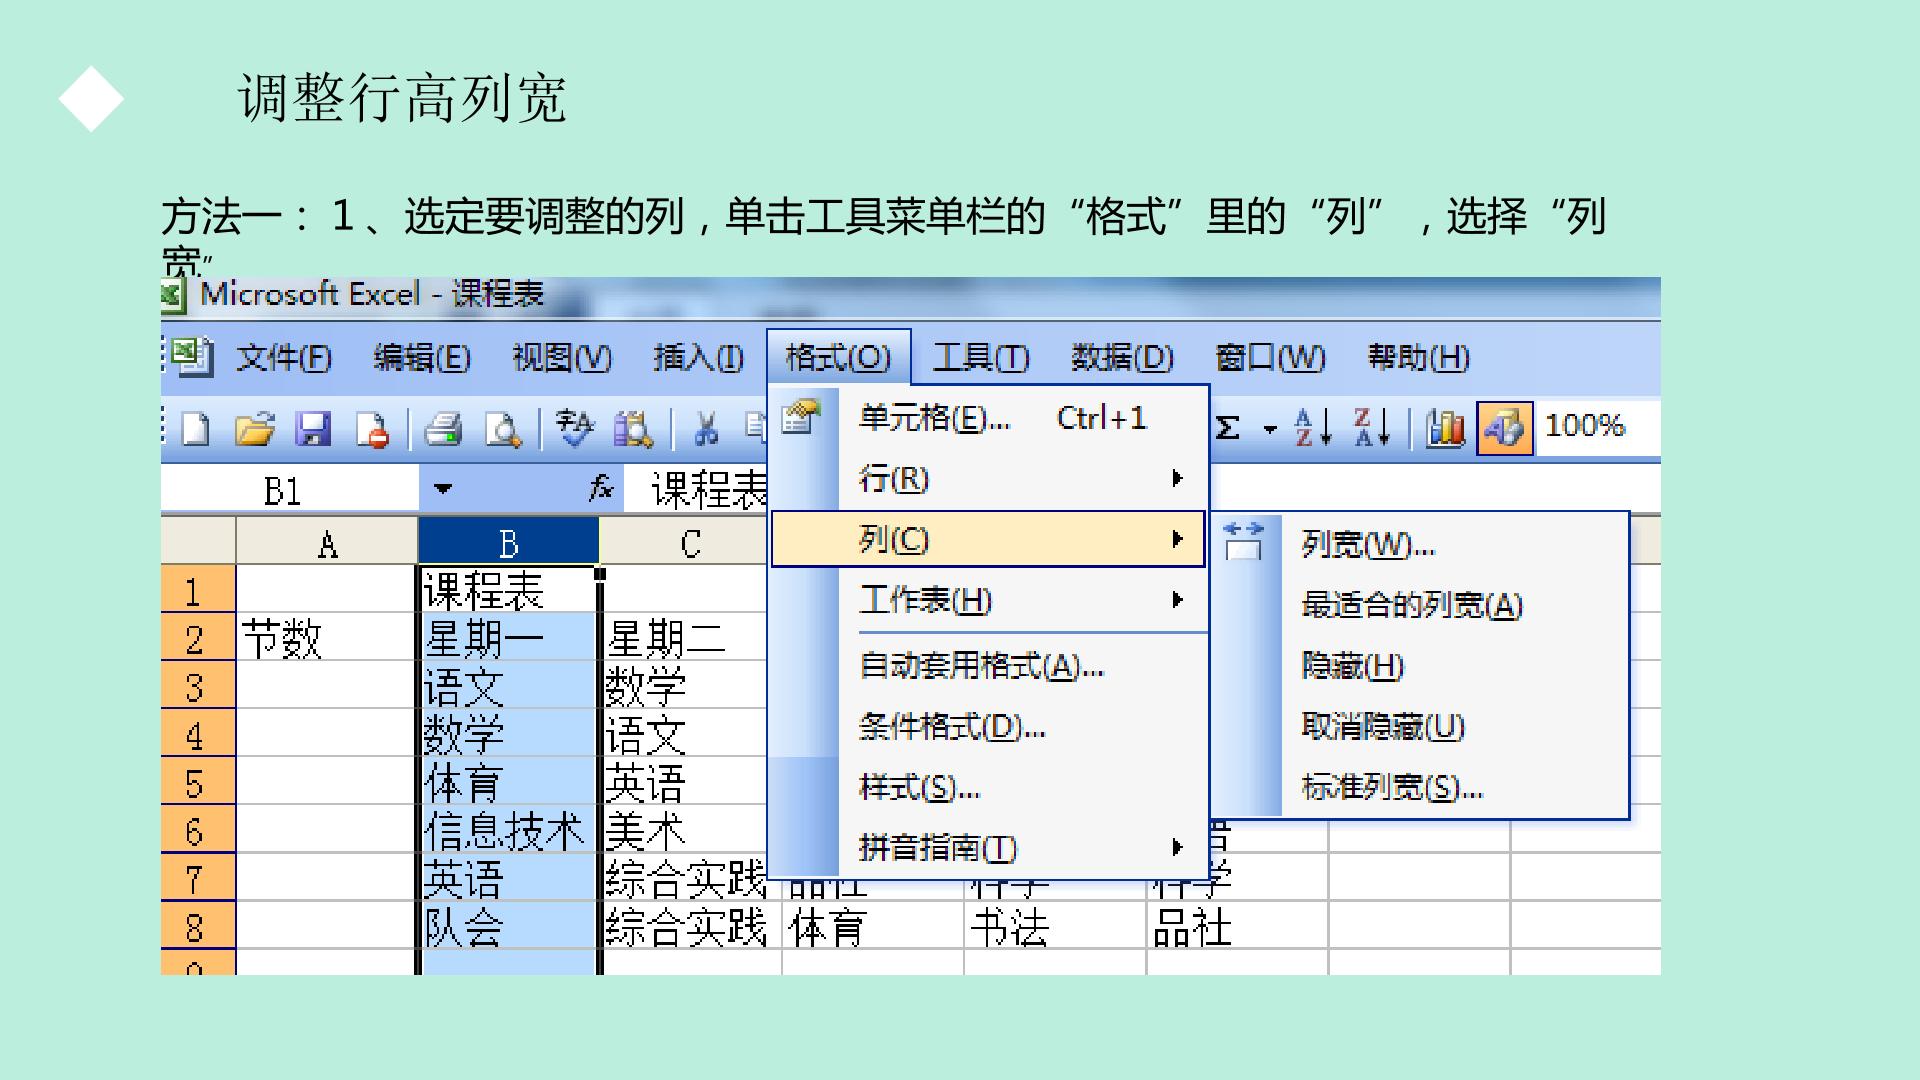1920x1080 pixels.
Task: Select row header 8
Action: tap(198, 925)
